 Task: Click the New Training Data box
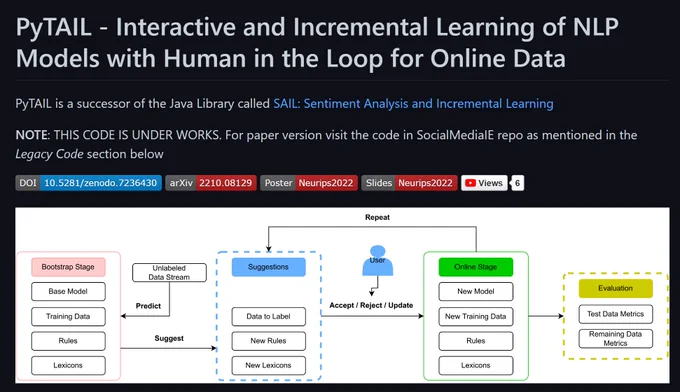click(x=476, y=317)
